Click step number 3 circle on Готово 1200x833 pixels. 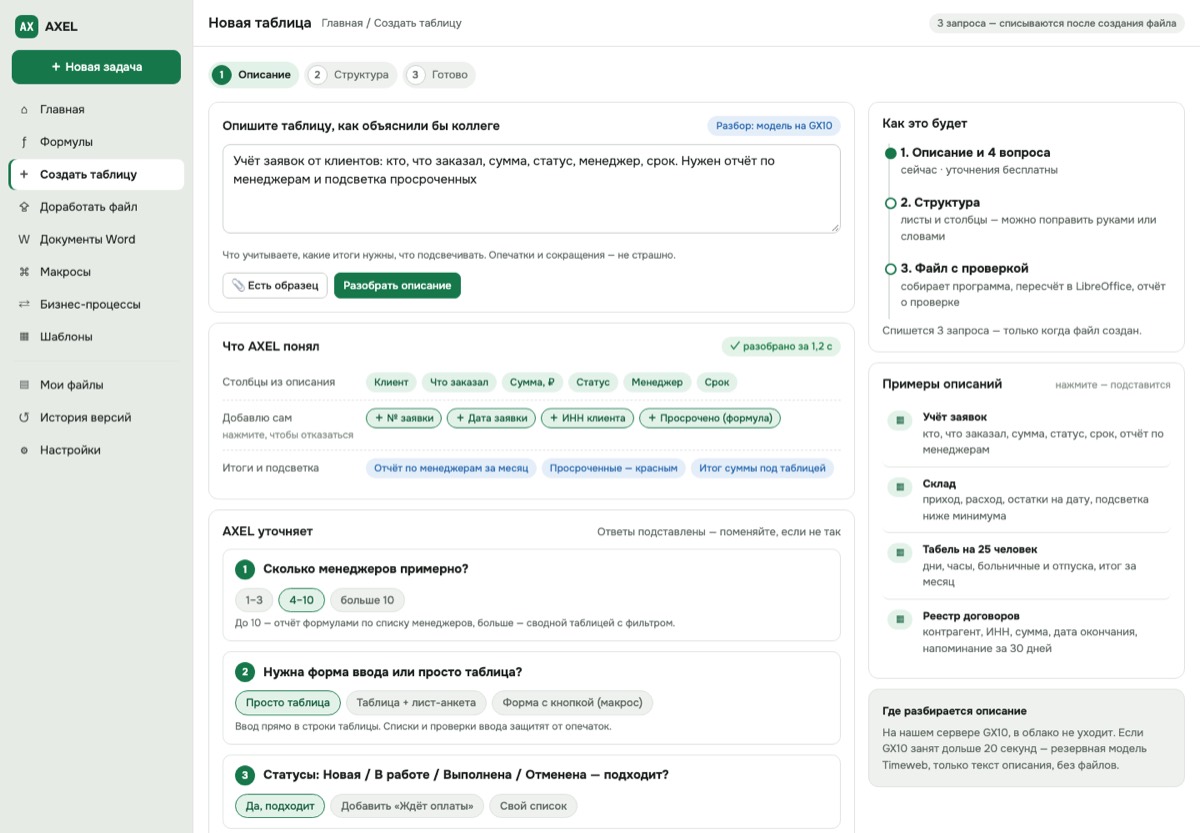pyautogui.click(x=416, y=75)
